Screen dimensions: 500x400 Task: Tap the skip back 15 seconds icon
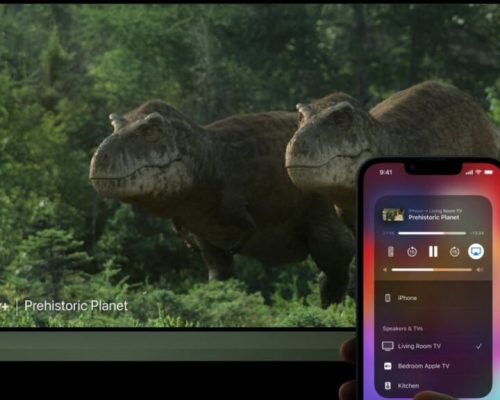(x=412, y=252)
